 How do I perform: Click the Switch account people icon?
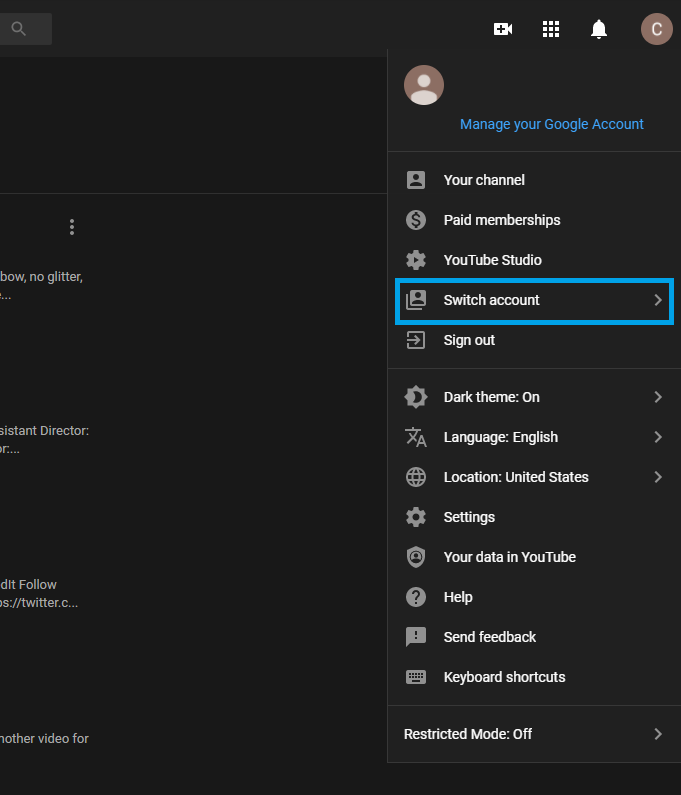pos(416,300)
